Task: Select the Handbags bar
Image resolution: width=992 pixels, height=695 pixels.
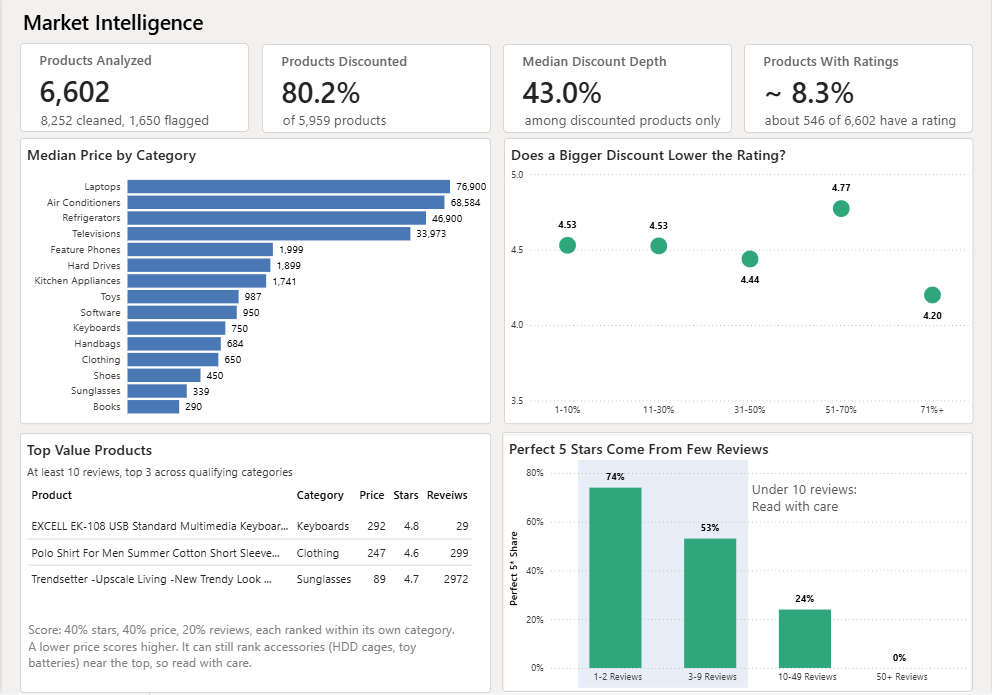Action: point(174,344)
